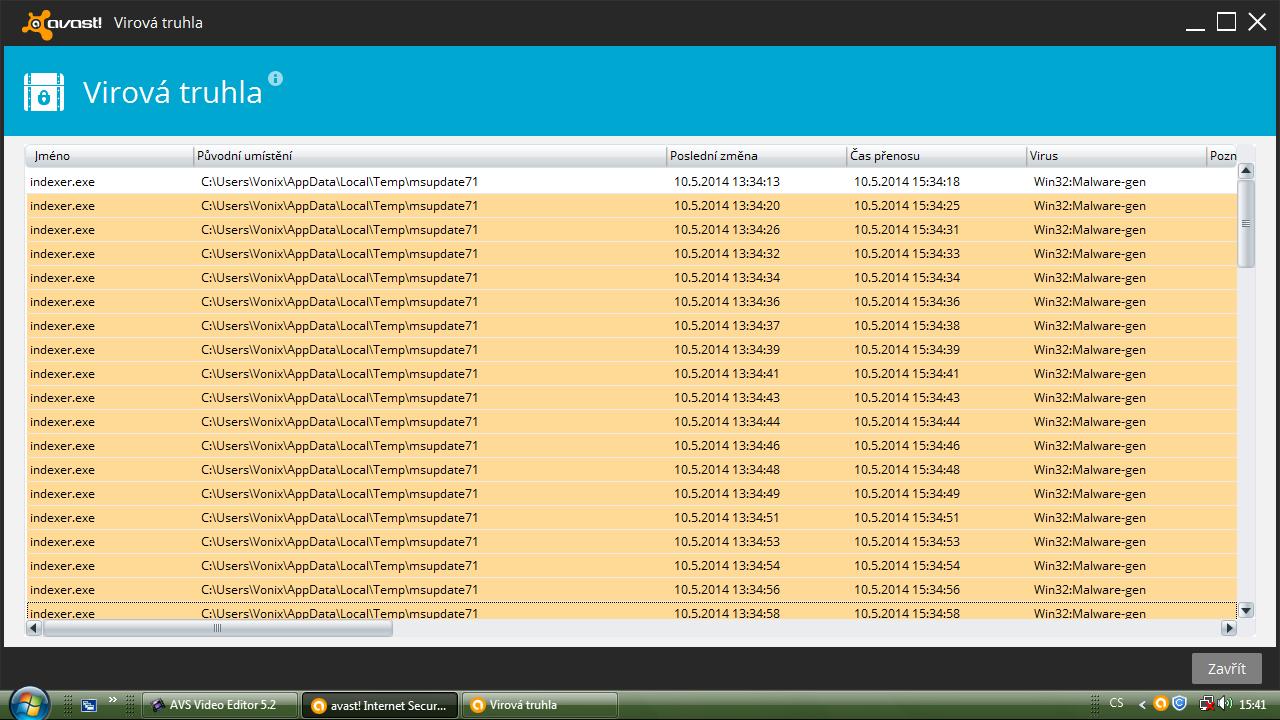Viewport: 1280px width, 720px height.
Task: Click the blue shield tray icon
Action: click(x=1180, y=704)
